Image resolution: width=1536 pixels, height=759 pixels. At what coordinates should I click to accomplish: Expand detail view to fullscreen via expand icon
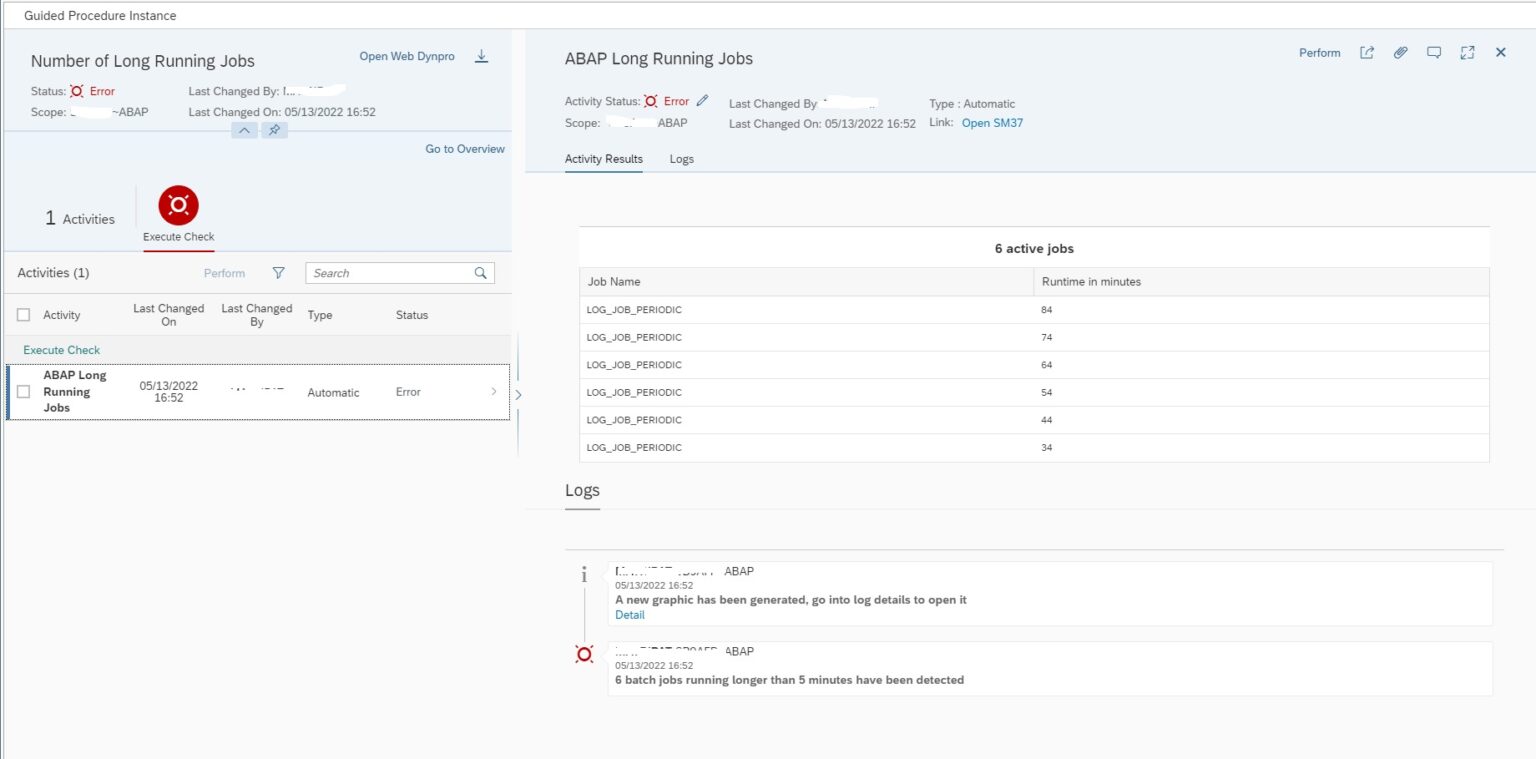click(1467, 52)
